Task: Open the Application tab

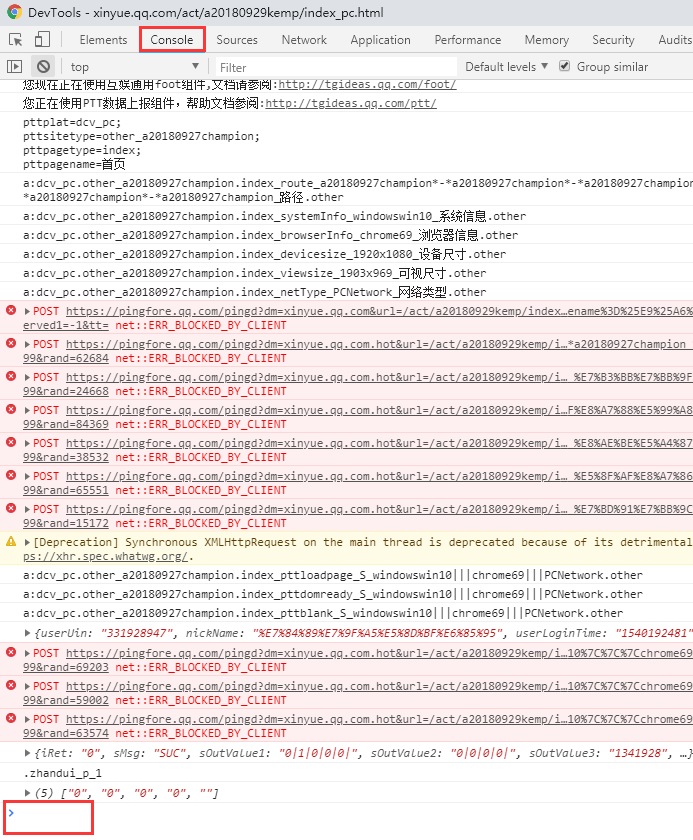Action: coord(380,40)
